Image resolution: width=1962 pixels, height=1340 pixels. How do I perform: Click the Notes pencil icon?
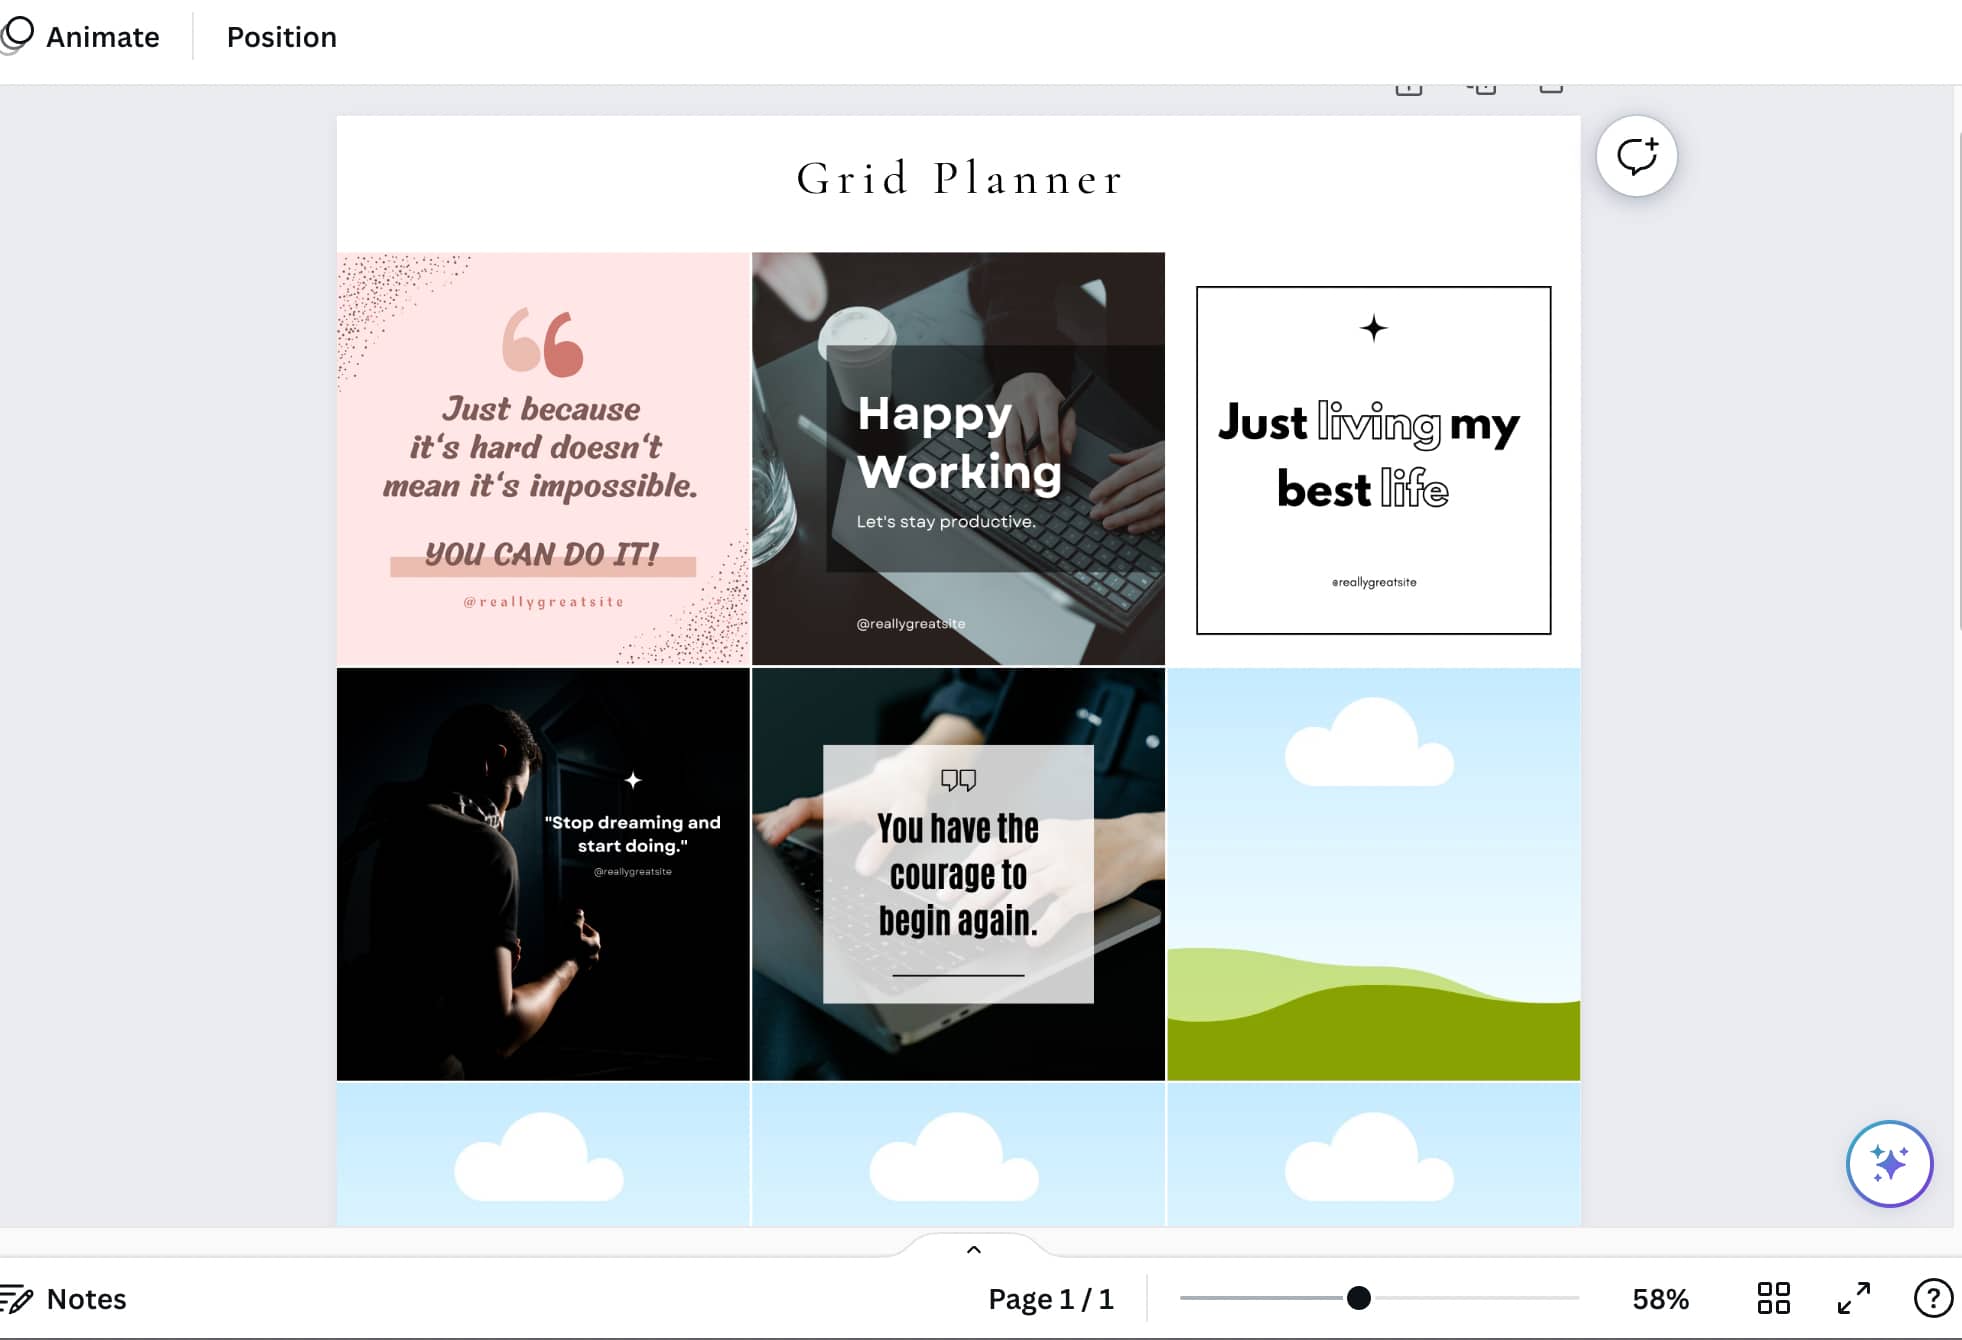[16, 1298]
